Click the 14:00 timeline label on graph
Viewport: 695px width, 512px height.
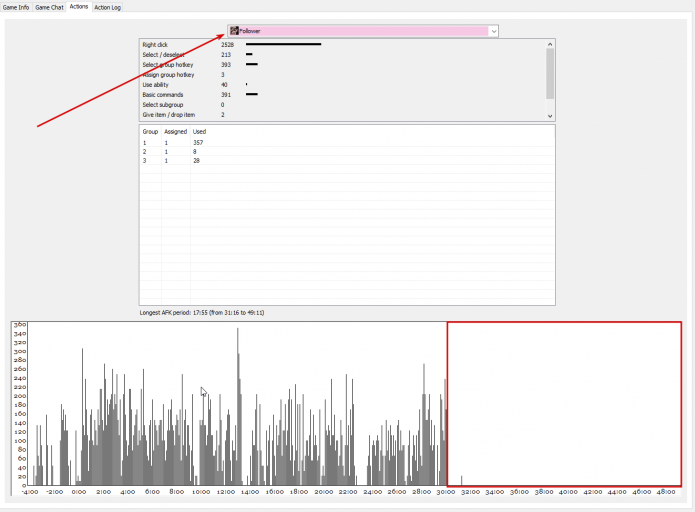pos(250,492)
